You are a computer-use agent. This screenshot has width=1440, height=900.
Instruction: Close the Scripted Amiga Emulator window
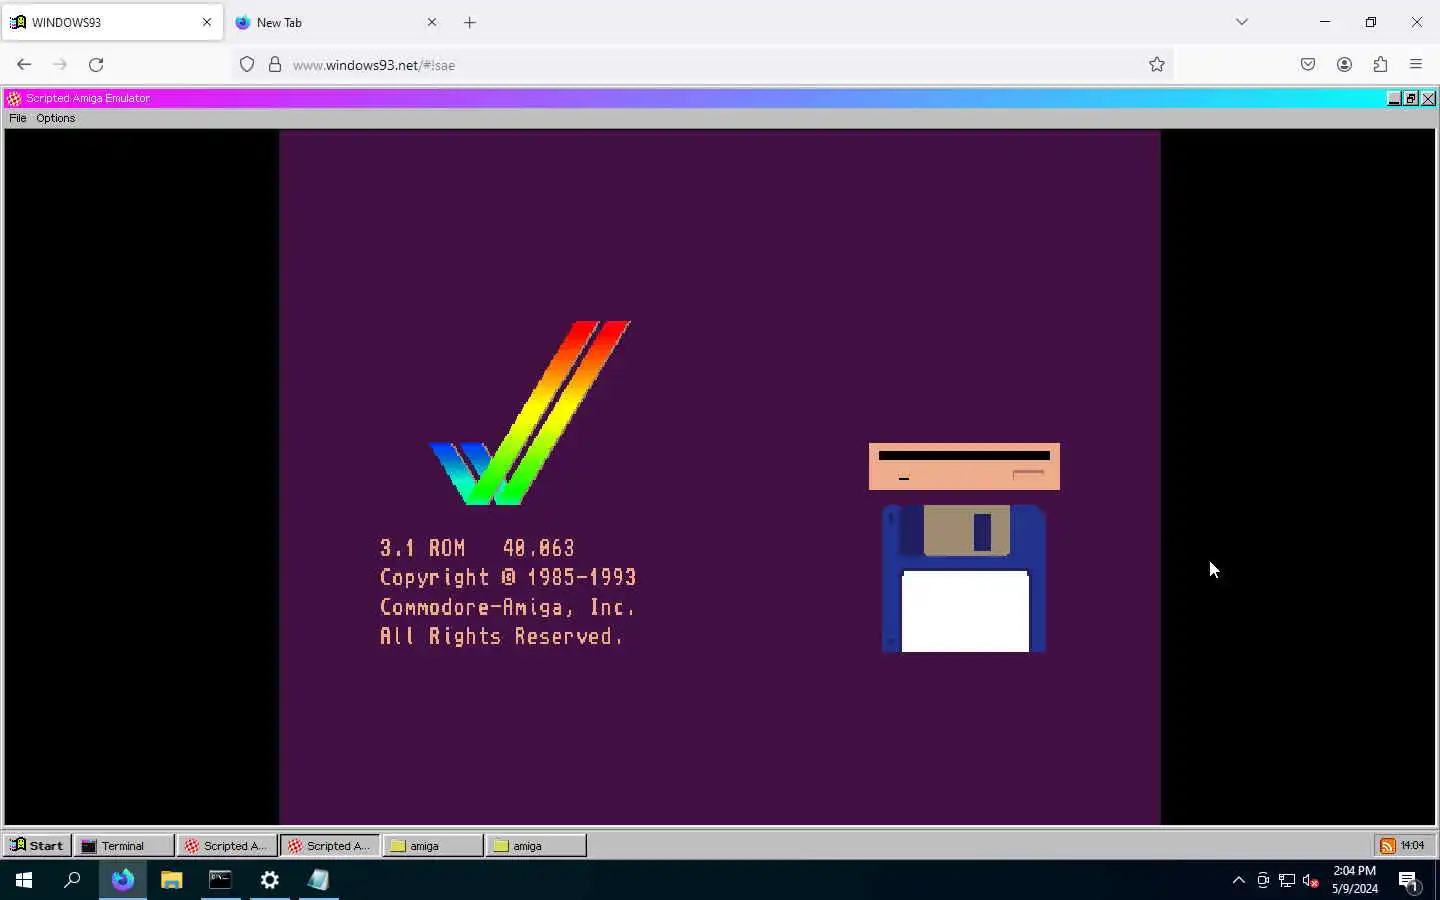point(1428,98)
